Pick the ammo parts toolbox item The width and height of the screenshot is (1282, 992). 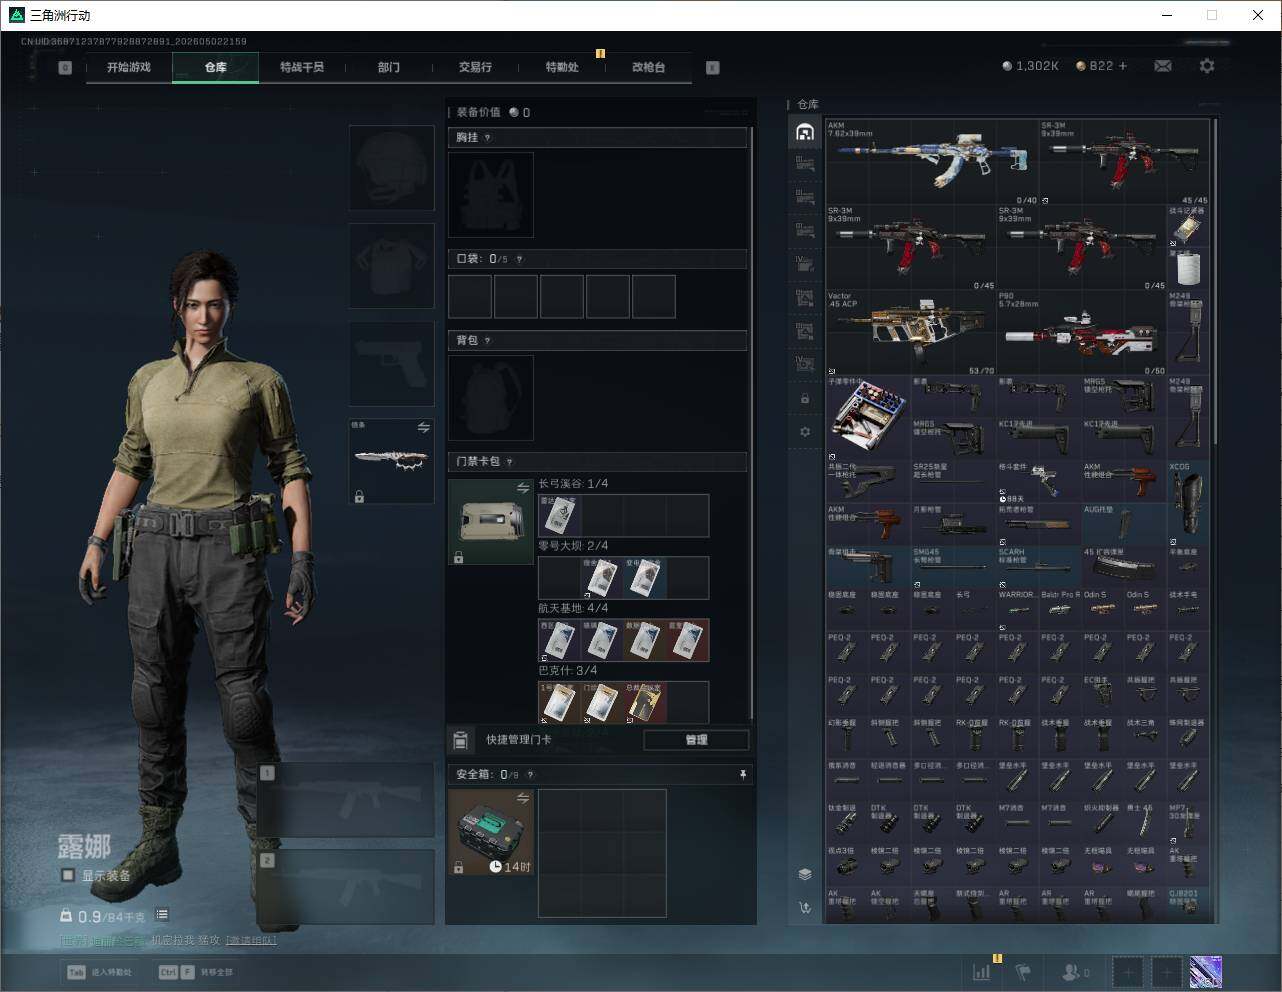click(868, 418)
